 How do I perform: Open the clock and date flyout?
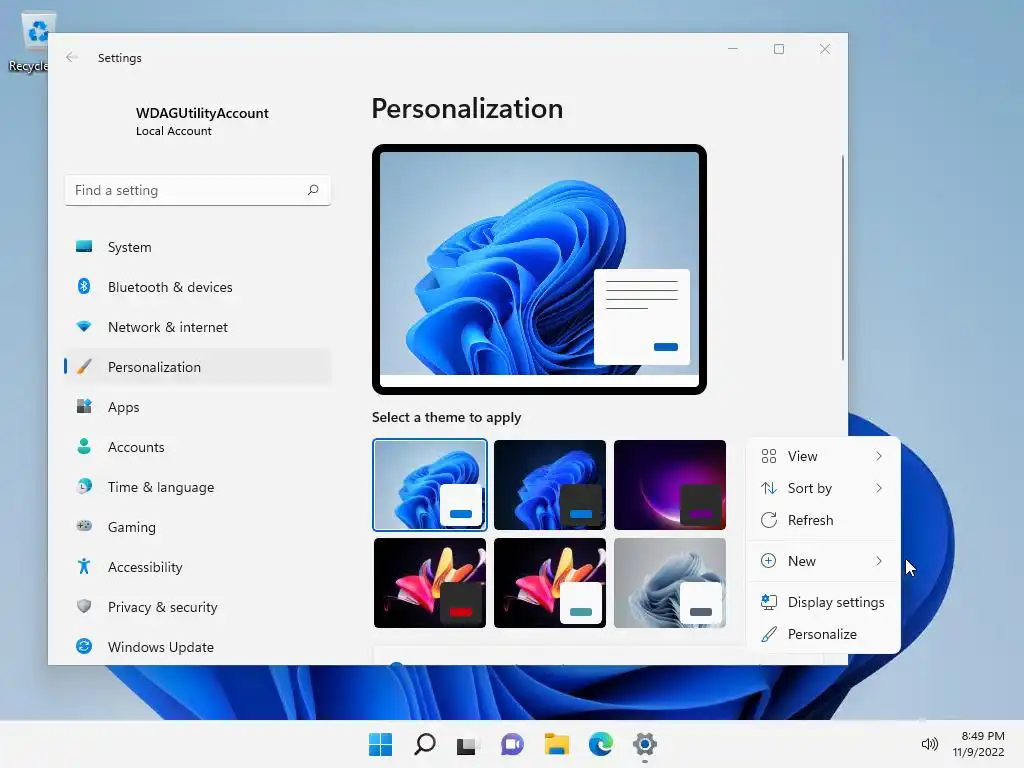[x=978, y=744]
